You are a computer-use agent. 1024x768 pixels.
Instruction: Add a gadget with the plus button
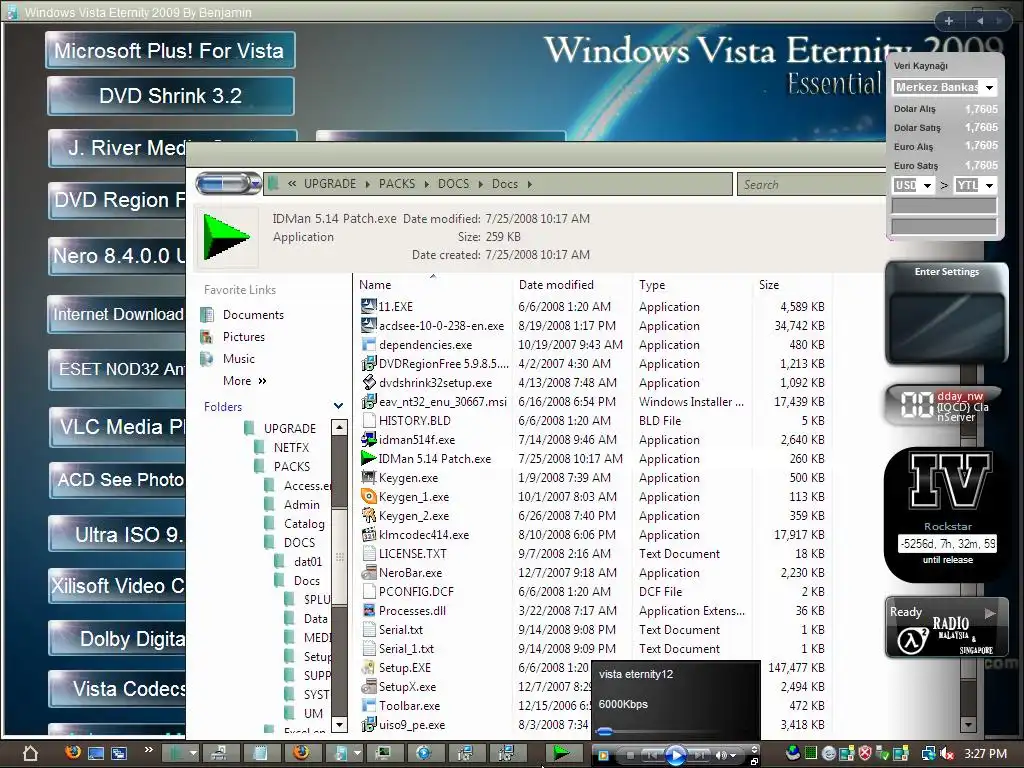[949, 21]
